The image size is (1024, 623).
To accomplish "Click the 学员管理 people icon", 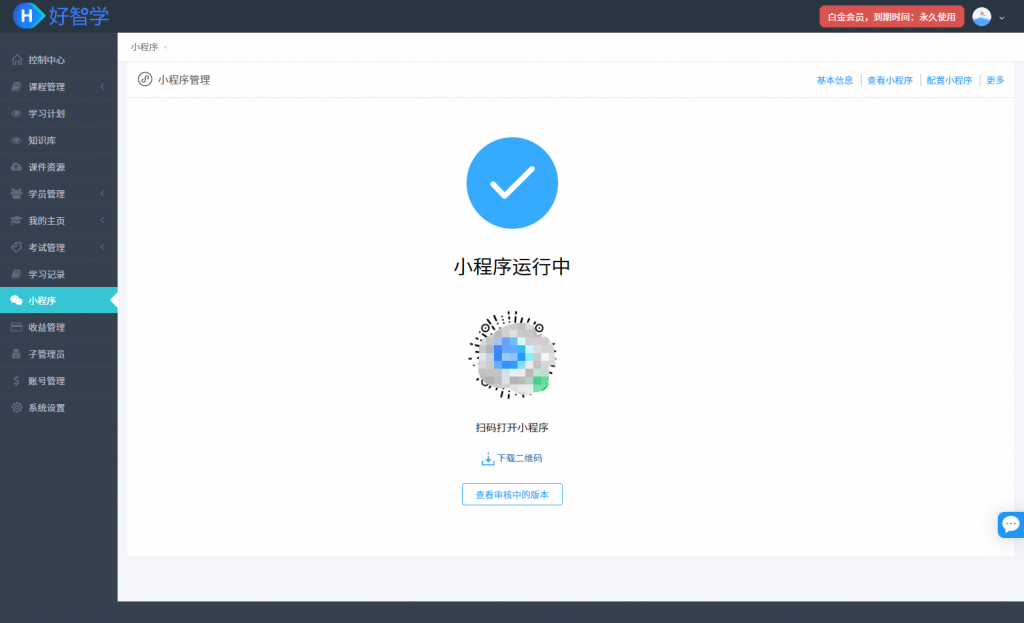I will click(x=16, y=194).
